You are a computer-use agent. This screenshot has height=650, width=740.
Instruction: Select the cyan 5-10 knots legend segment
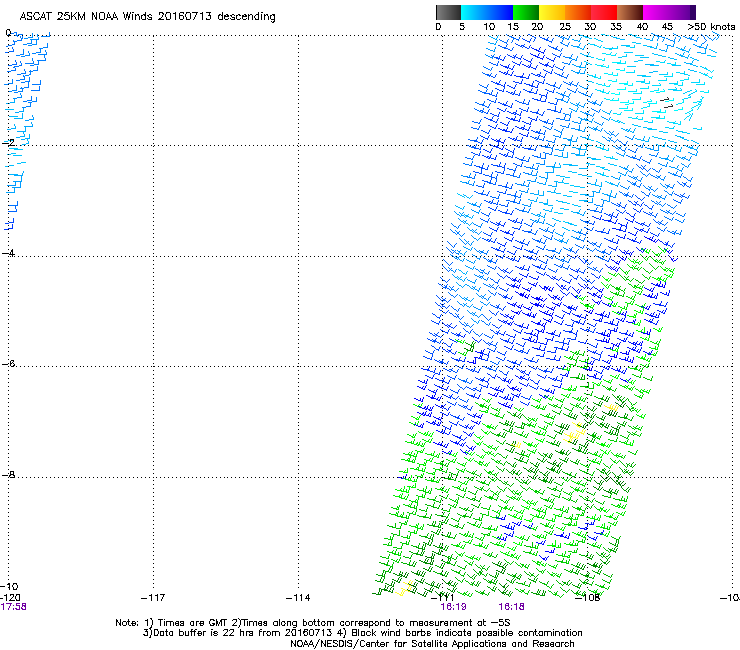(474, 12)
